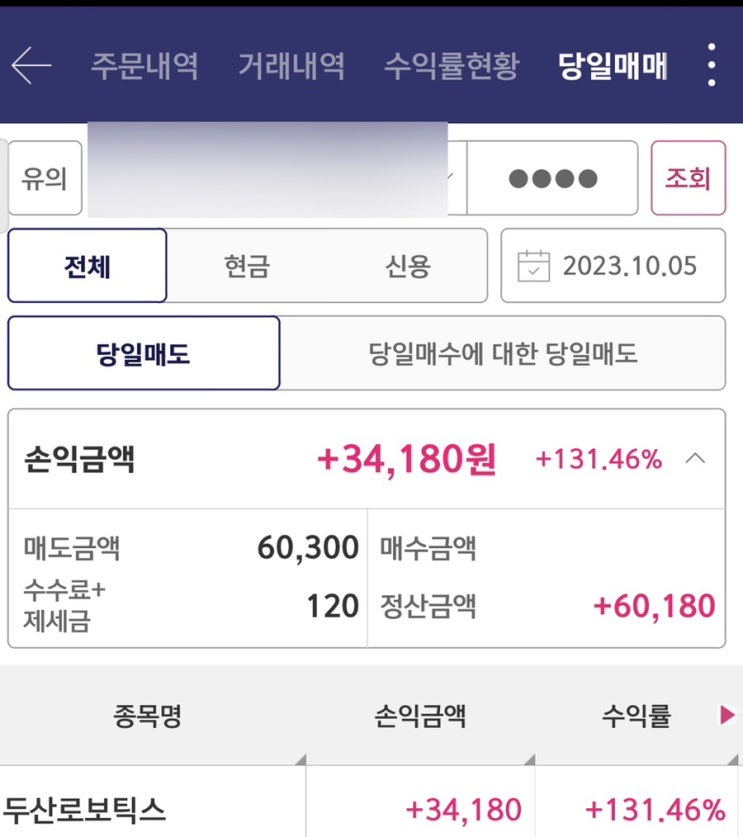Tap the pink arrow to show more columns
Image resolution: width=743 pixels, height=837 pixels.
coord(727,715)
